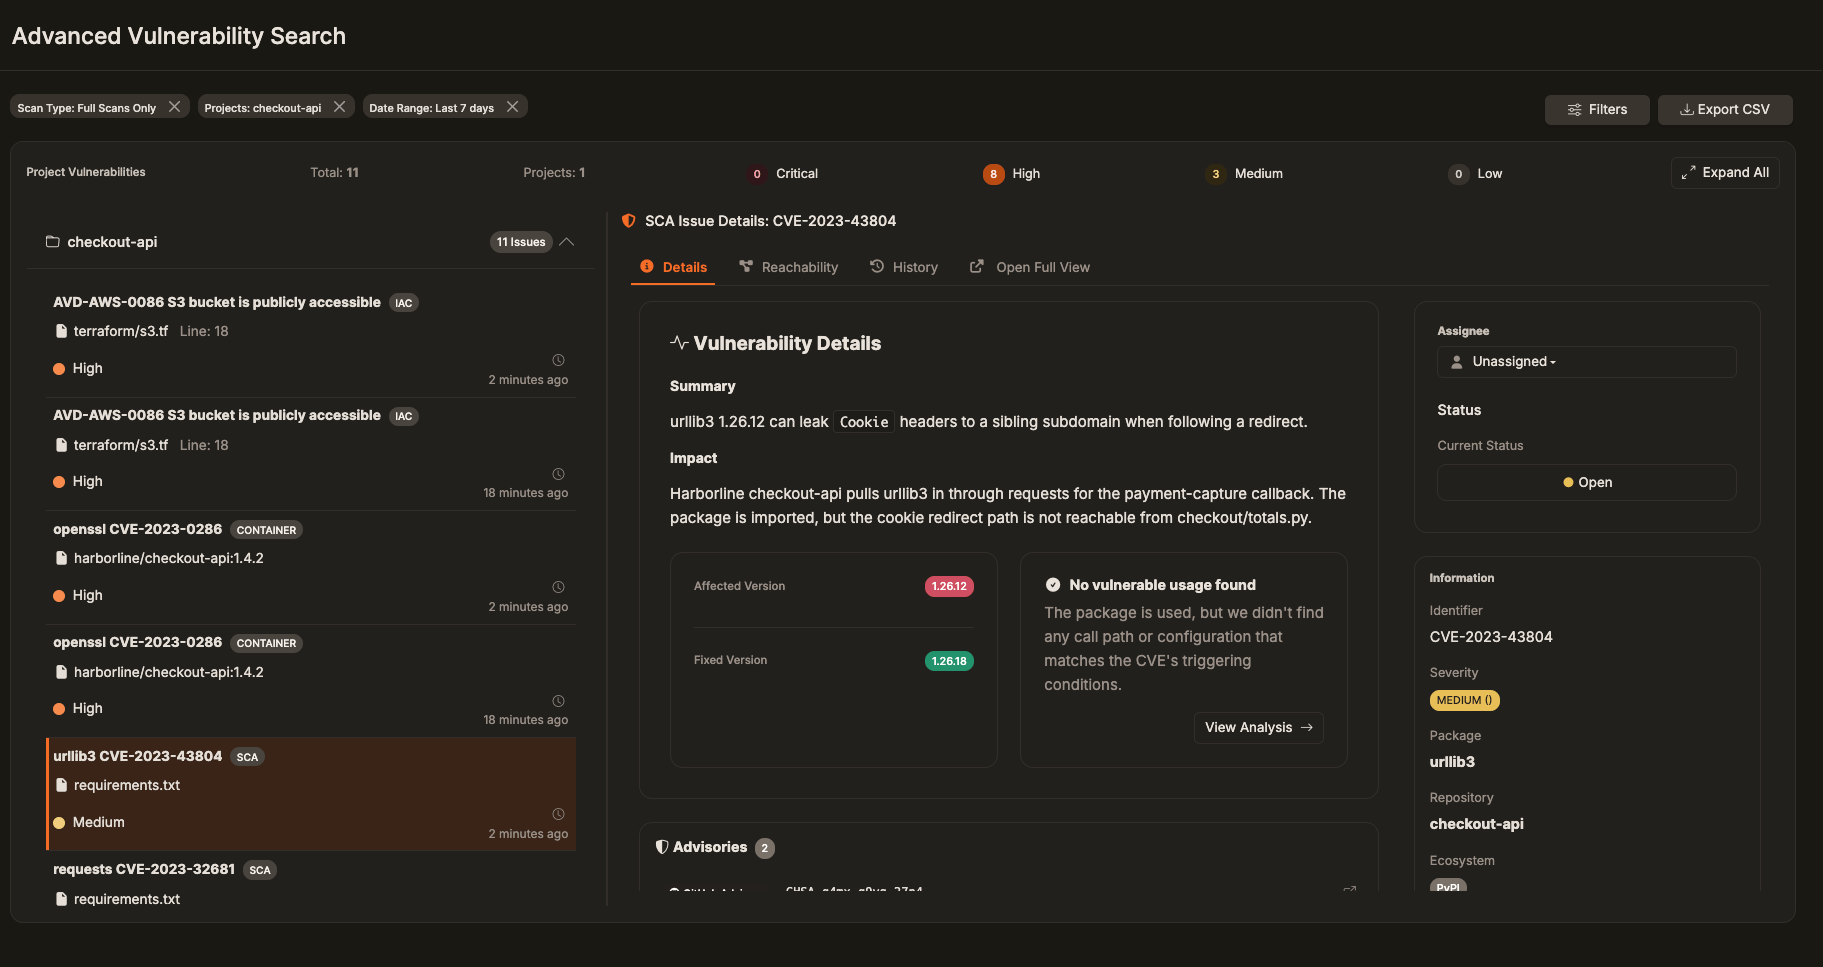This screenshot has width=1823, height=967.
Task: Click the pulse icon beside Vulnerability Details
Action: tap(679, 343)
